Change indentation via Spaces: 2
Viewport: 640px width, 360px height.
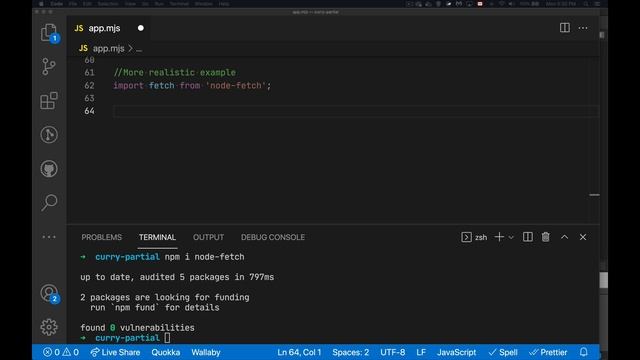[x=351, y=352]
